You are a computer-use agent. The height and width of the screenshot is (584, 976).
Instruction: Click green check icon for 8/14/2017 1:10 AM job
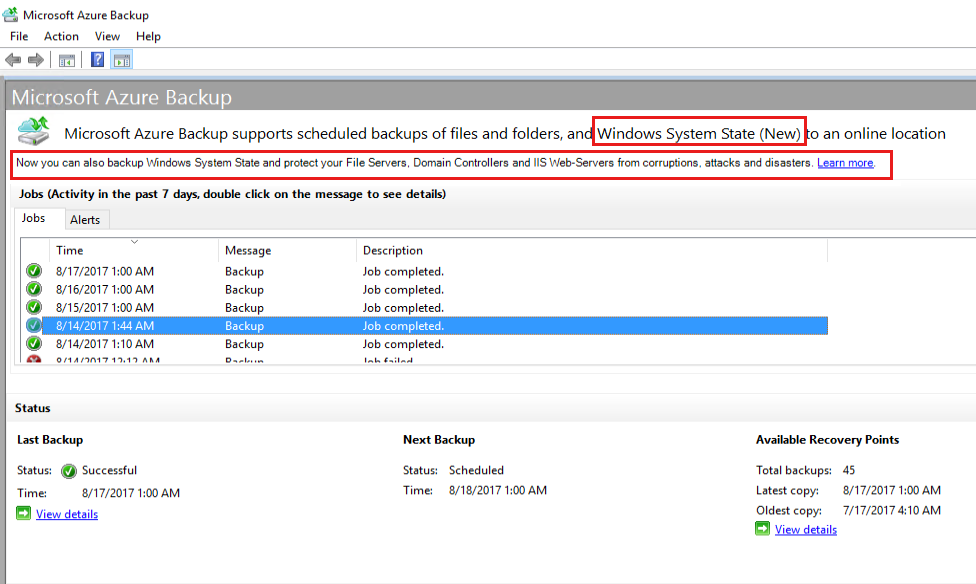click(34, 343)
